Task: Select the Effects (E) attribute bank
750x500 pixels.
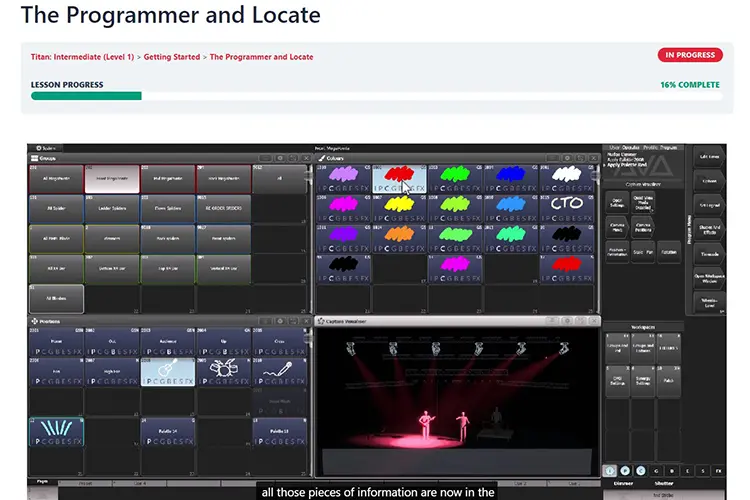Action: (687, 471)
